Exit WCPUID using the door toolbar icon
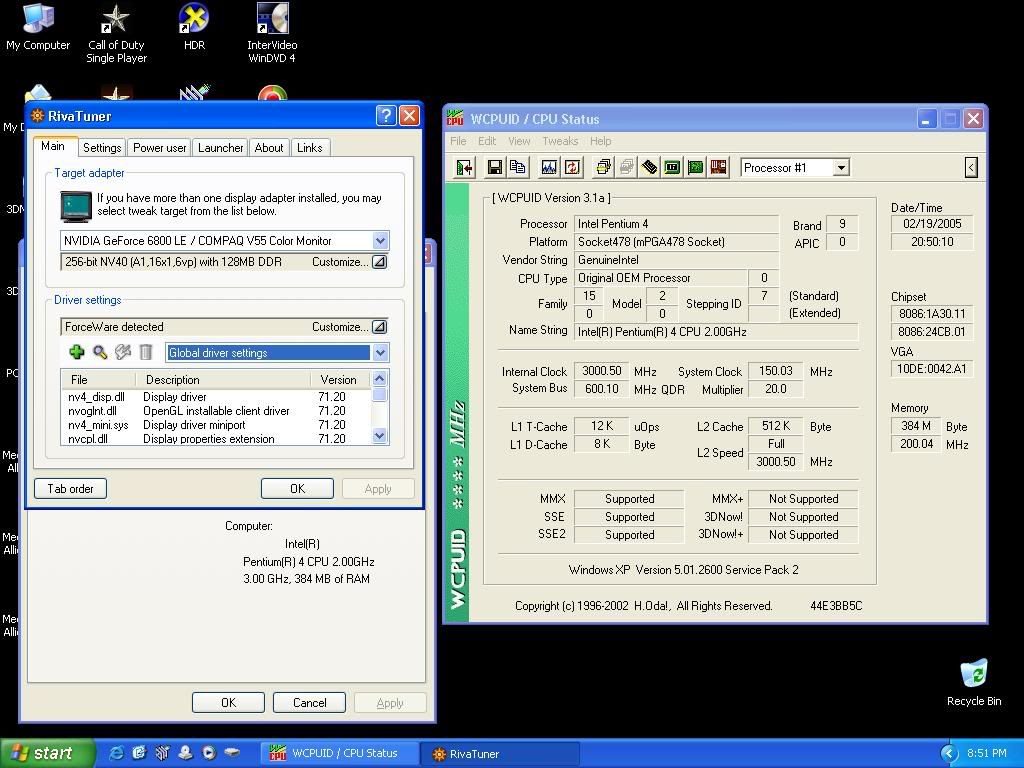 [x=463, y=167]
